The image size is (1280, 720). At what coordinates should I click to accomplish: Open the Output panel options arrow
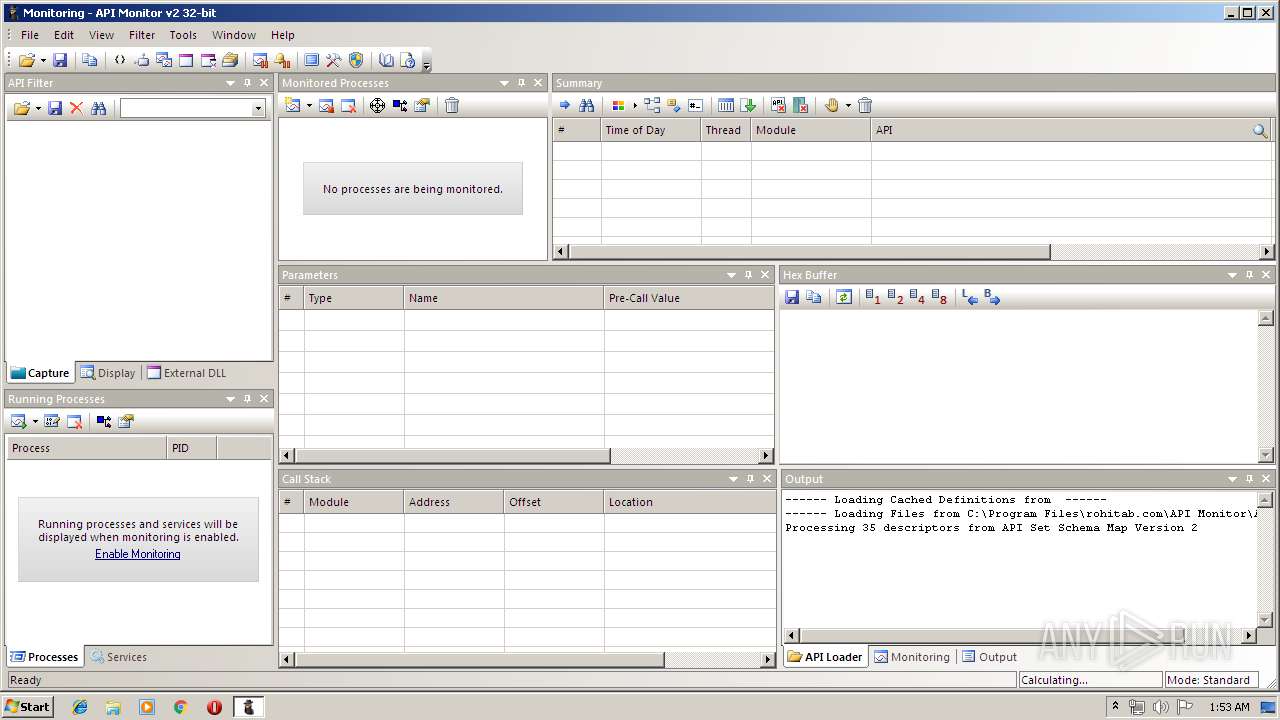pos(1232,479)
